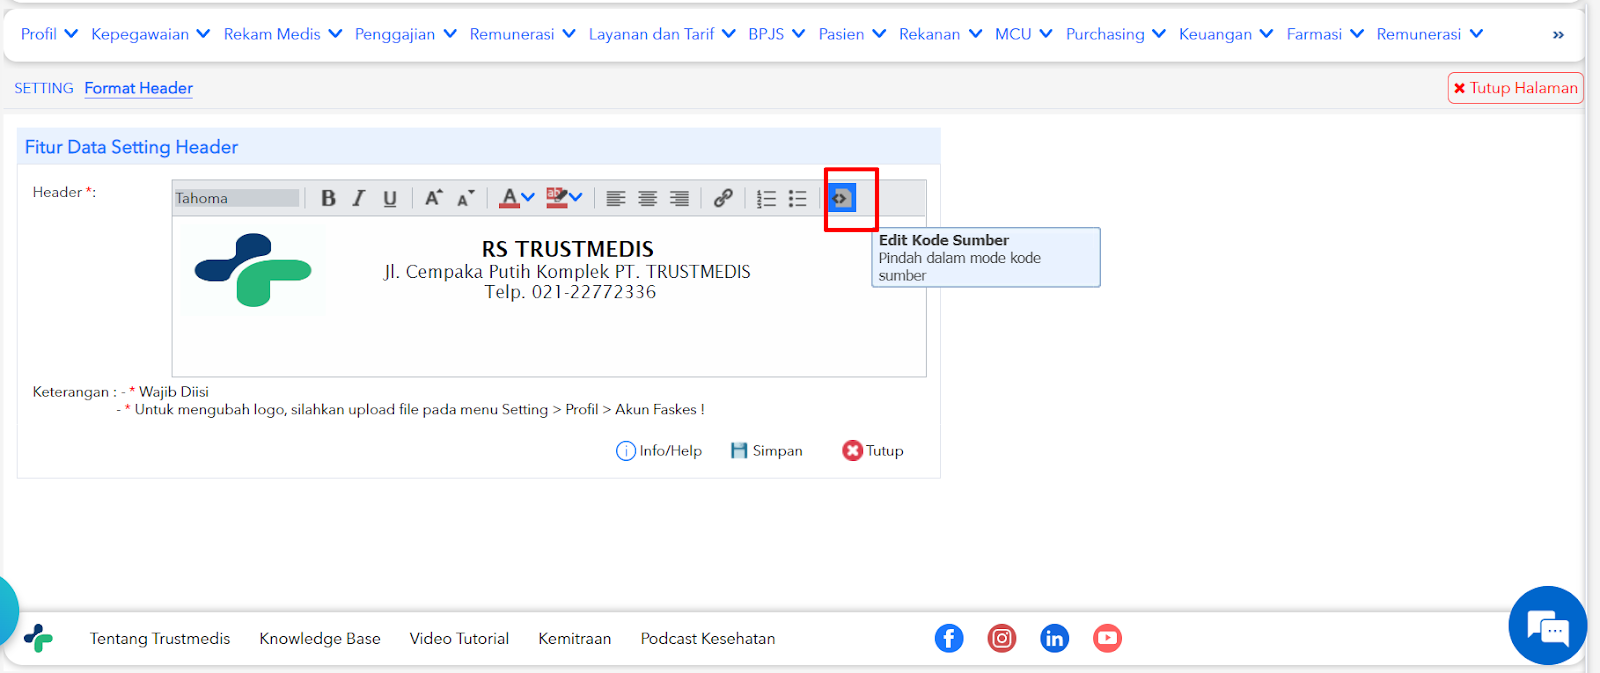
Task: Open the Instagram social icon
Action: coord(1002,638)
